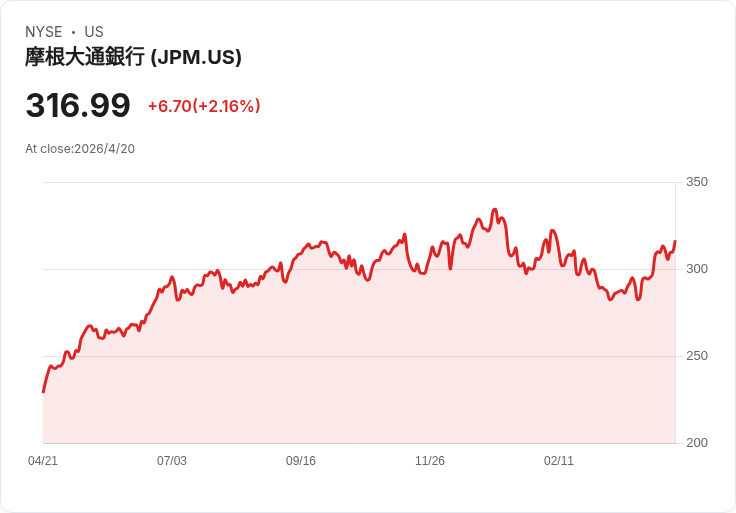This screenshot has height=513, width=736.
Task: Click the At close 2026/4/20 timestamp
Action: [80, 149]
